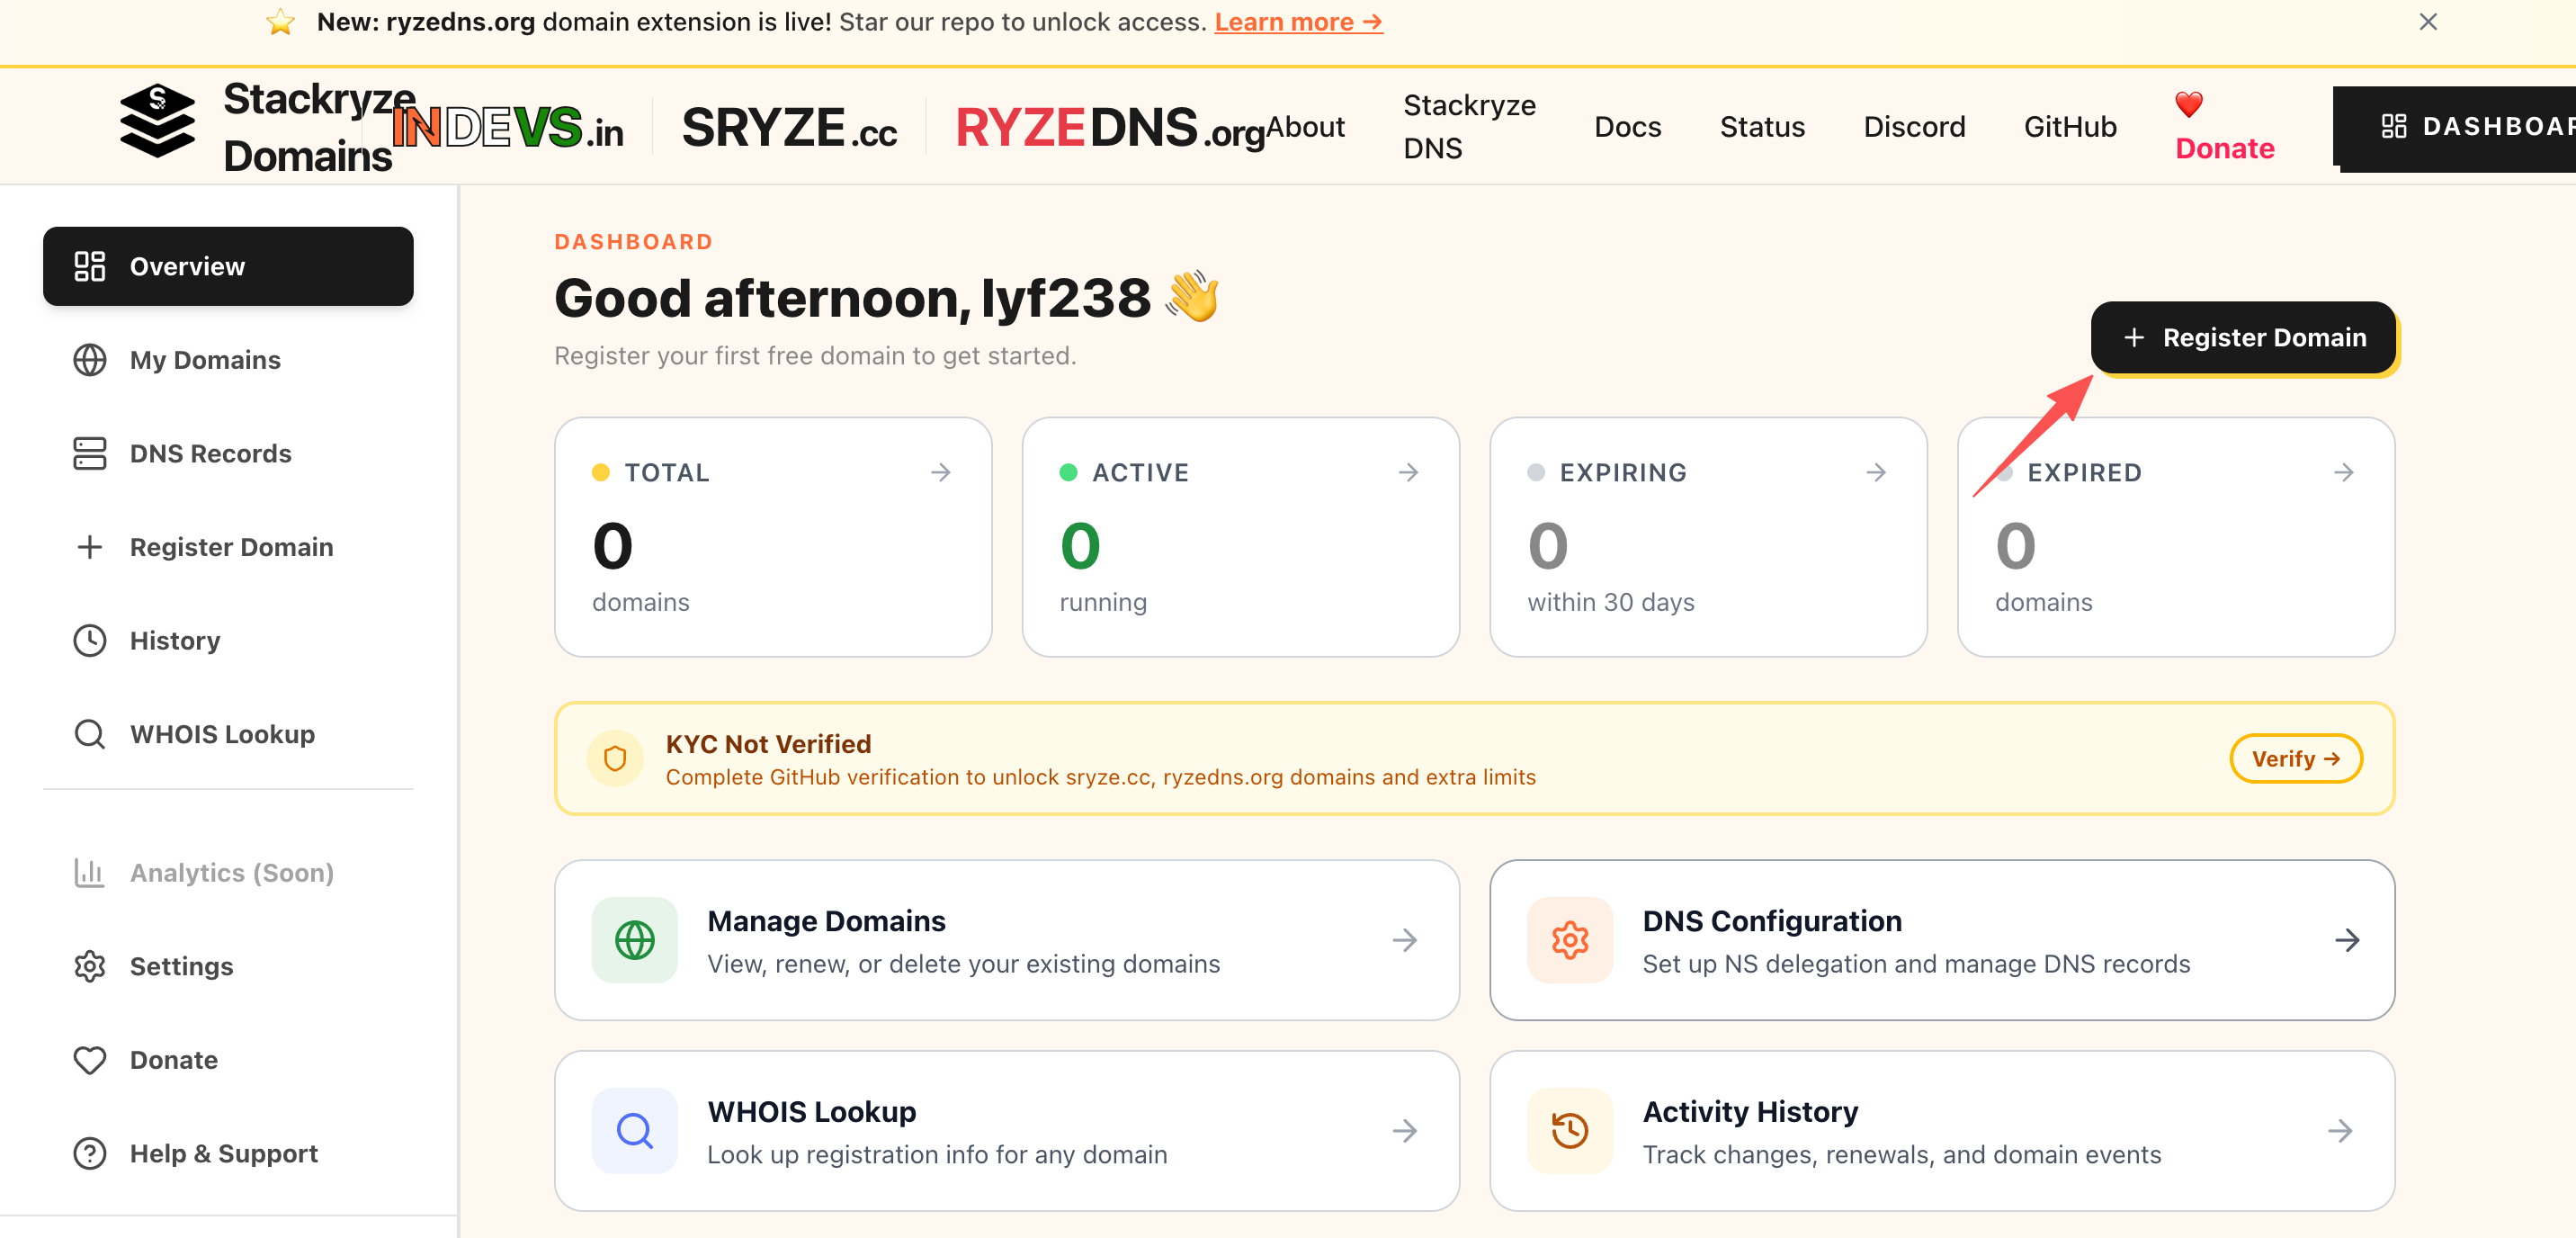Click the black Register Domain button
Image resolution: width=2576 pixels, height=1238 pixels.
2243,338
